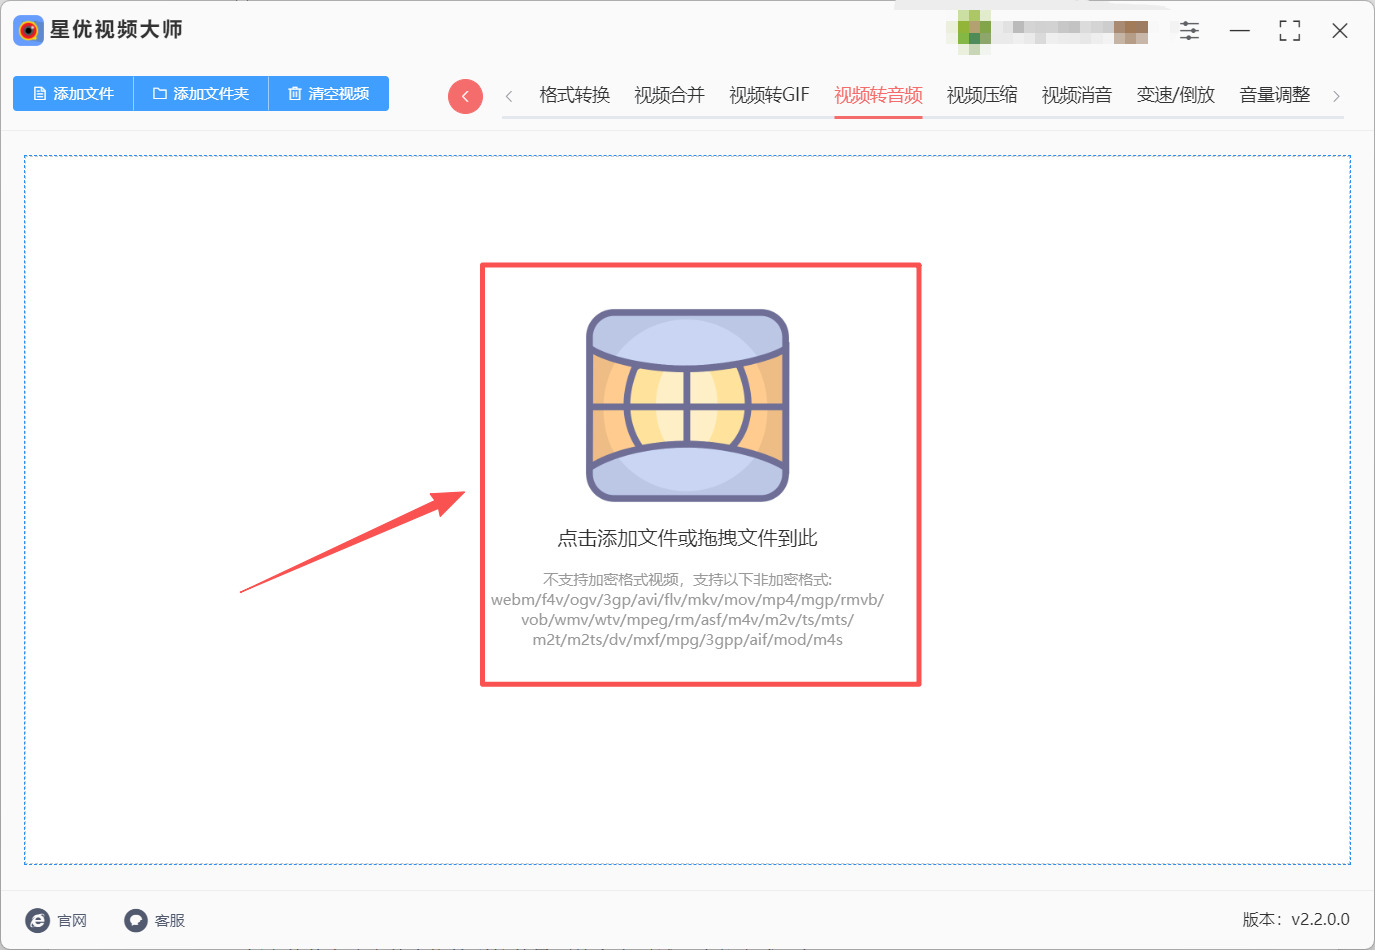This screenshot has width=1375, height=950.
Task: Select the 视频转音频 tab
Action: pyautogui.click(x=878, y=95)
